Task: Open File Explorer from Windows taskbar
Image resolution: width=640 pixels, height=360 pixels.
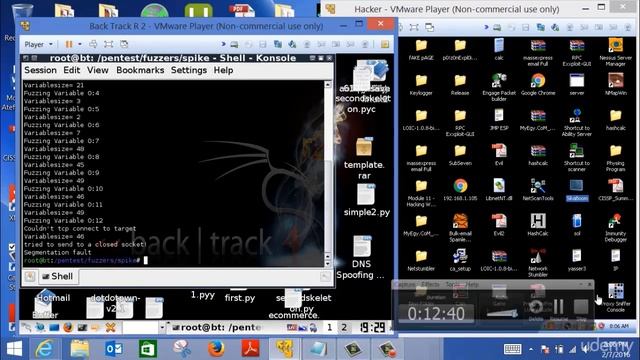Action: [x=79, y=349]
